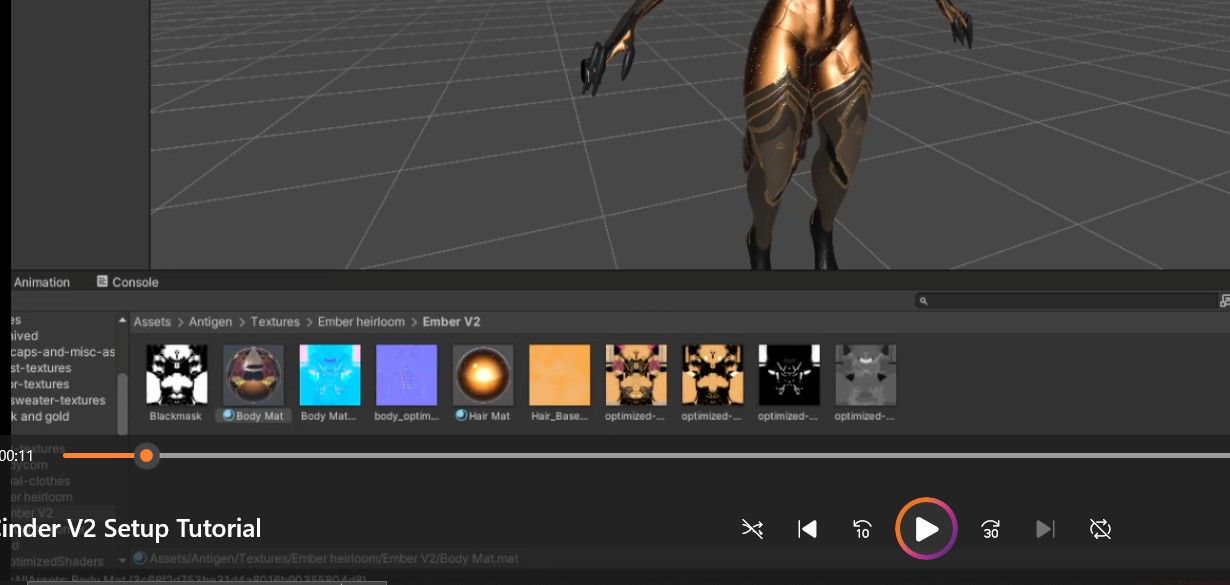Image resolution: width=1230 pixels, height=585 pixels.
Task: Click the Ember V2 breadcrumb
Action: tap(451, 322)
